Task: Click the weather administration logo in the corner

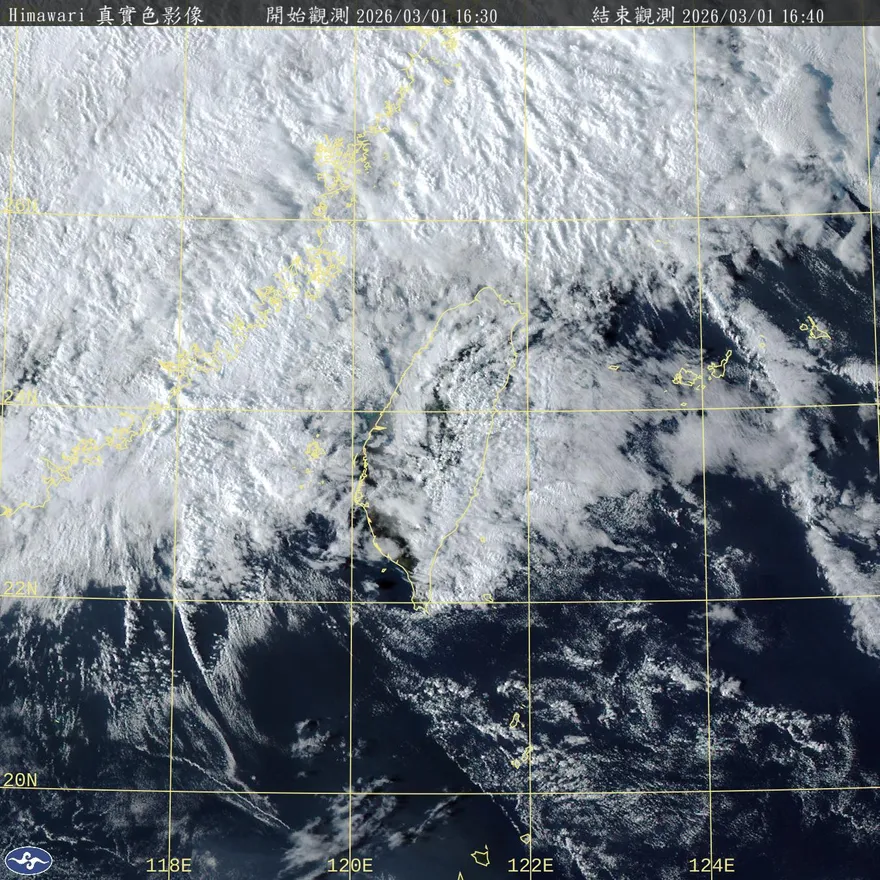Action: tap(28, 860)
